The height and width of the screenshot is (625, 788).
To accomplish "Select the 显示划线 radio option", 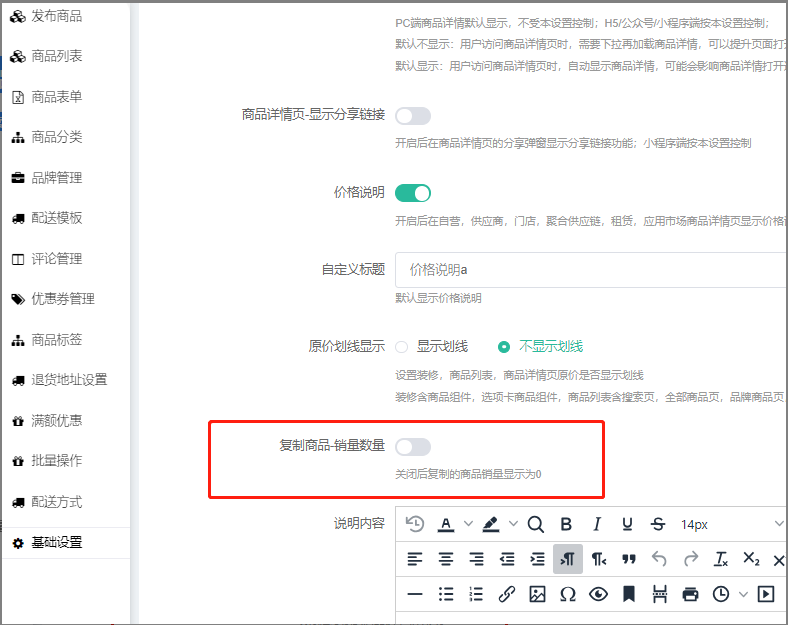I will 402,347.
